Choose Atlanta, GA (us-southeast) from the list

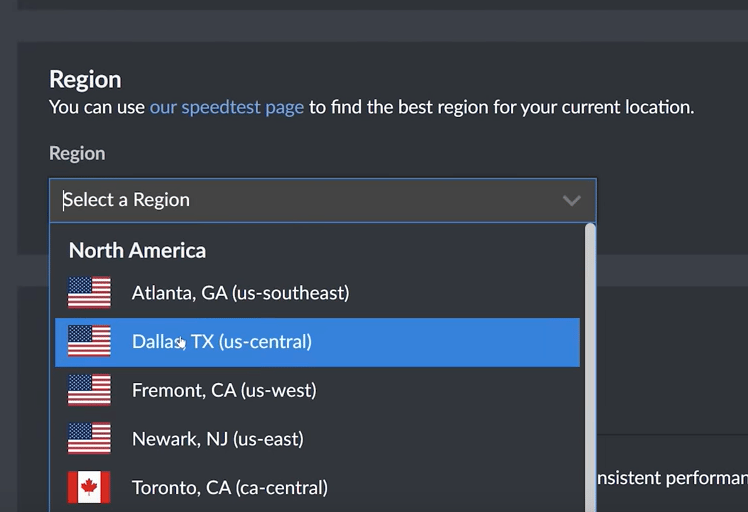(x=240, y=293)
